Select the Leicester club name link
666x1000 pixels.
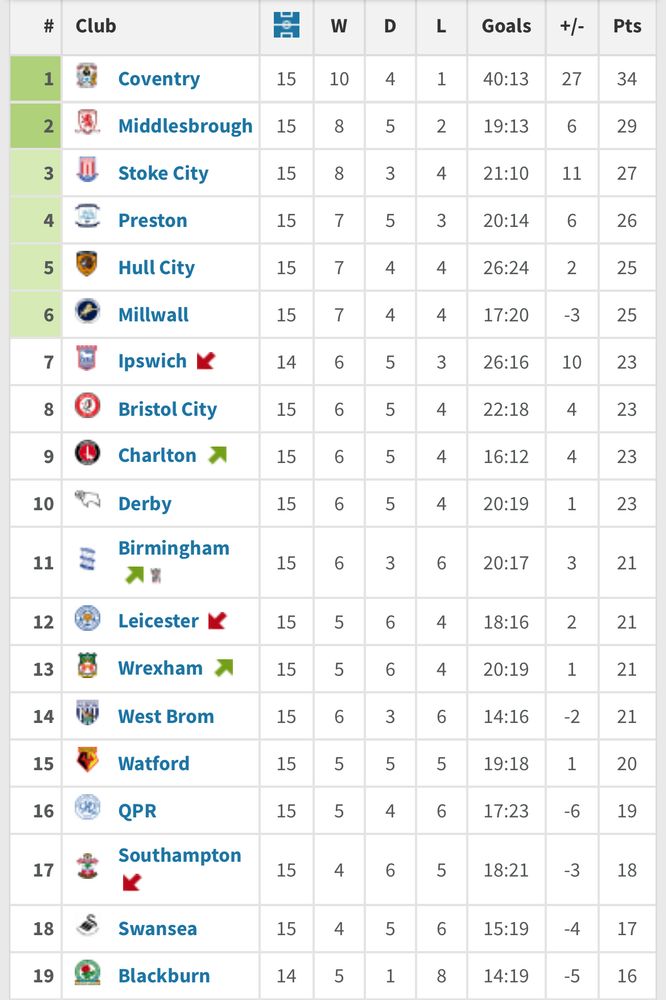click(x=158, y=621)
